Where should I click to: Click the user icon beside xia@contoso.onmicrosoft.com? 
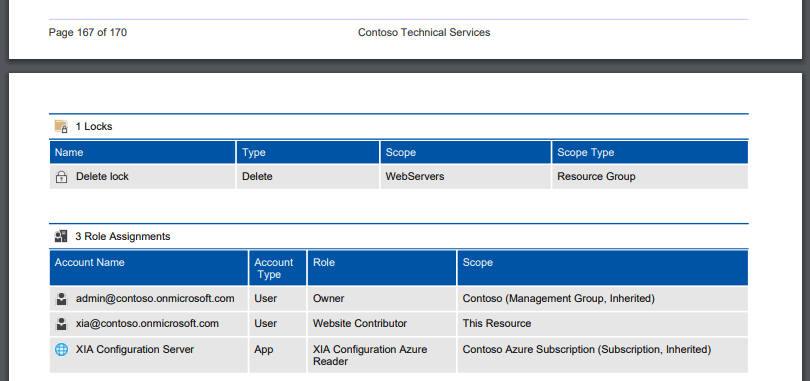pyautogui.click(x=61, y=324)
